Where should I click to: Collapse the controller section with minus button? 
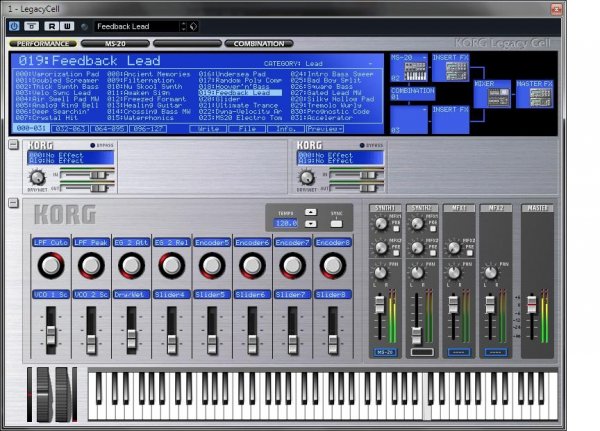13,203
